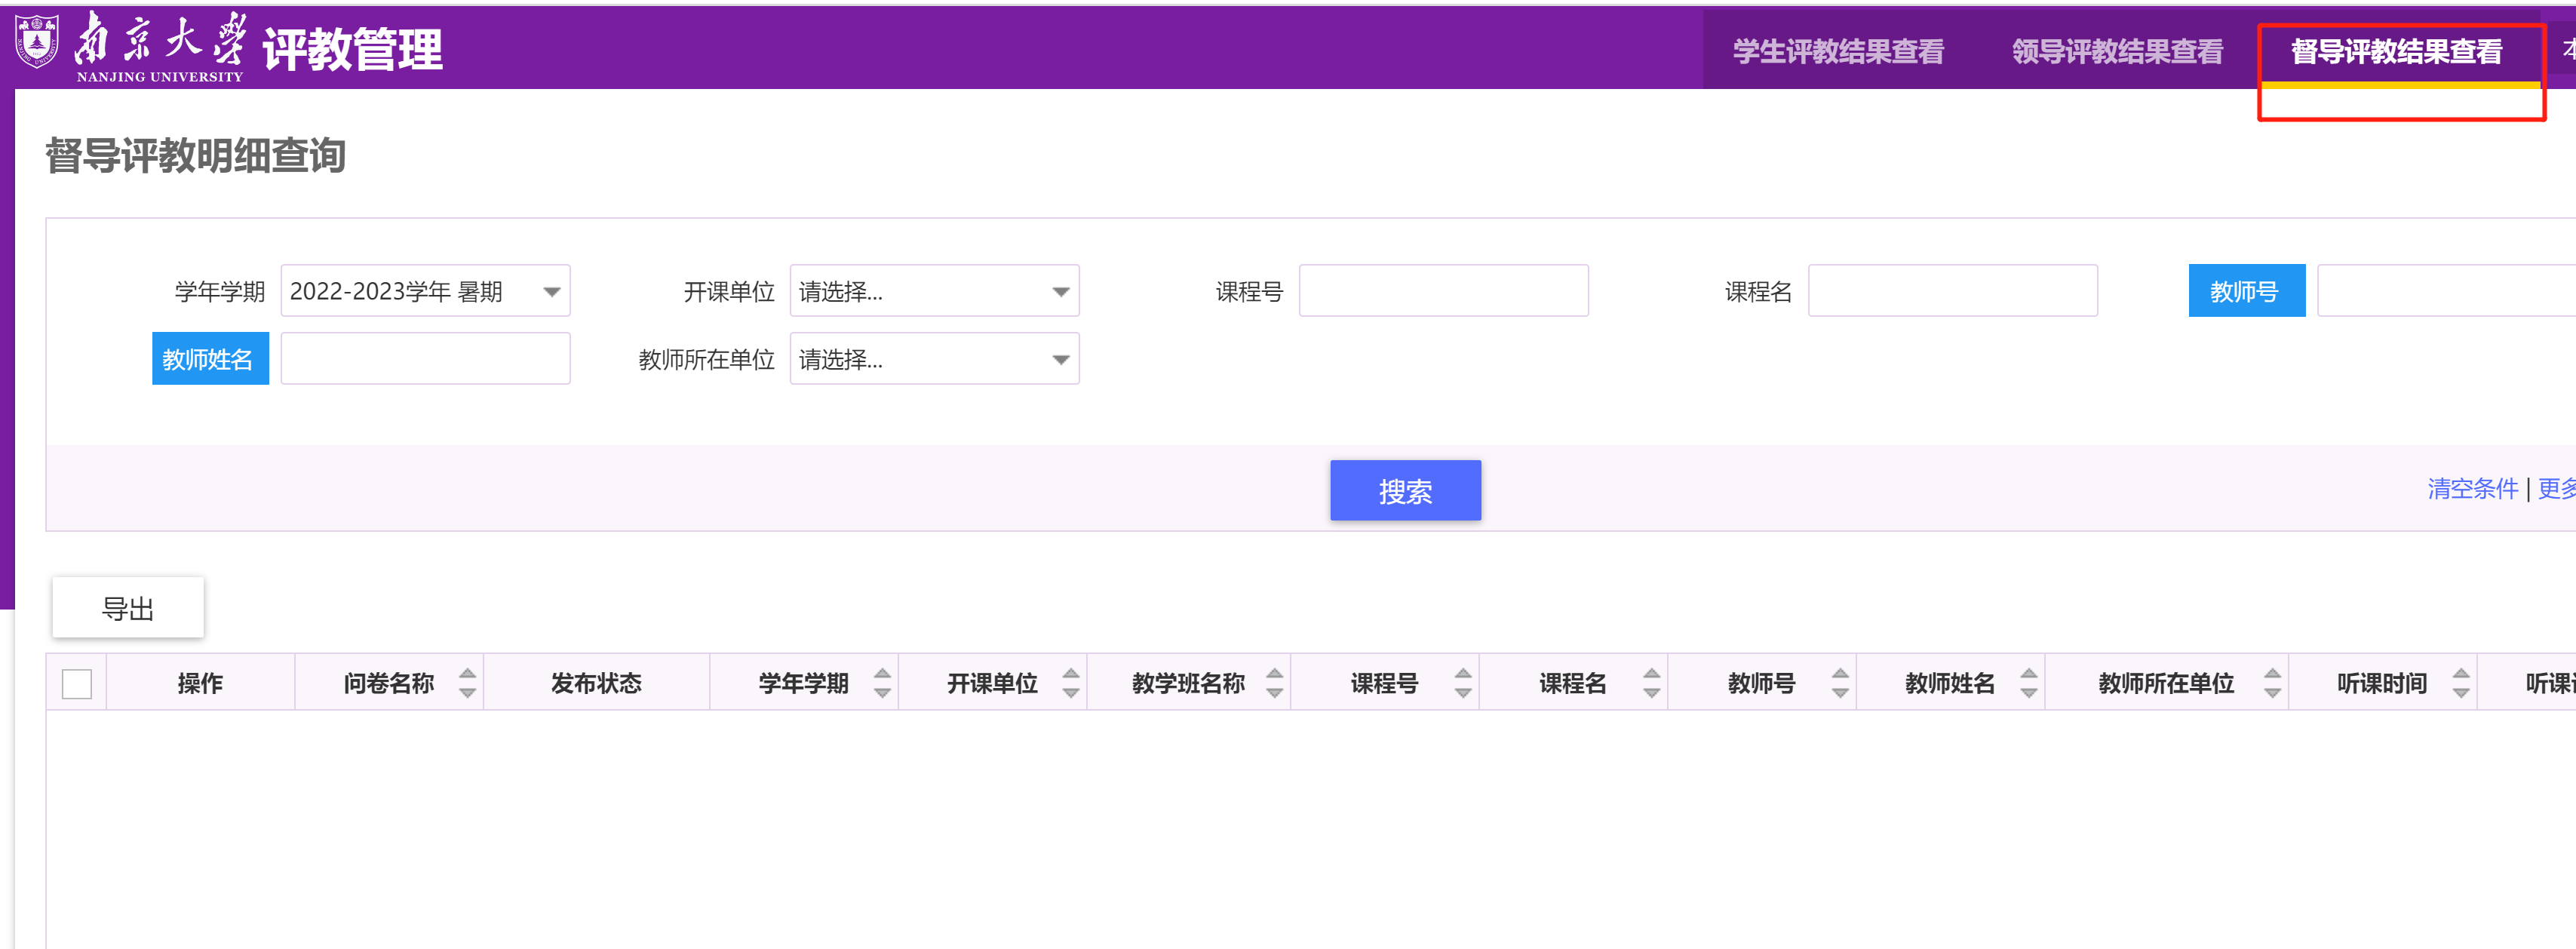This screenshot has height=949, width=2576.
Task: Tick the select-all checkbox in table header
Action: [77, 684]
